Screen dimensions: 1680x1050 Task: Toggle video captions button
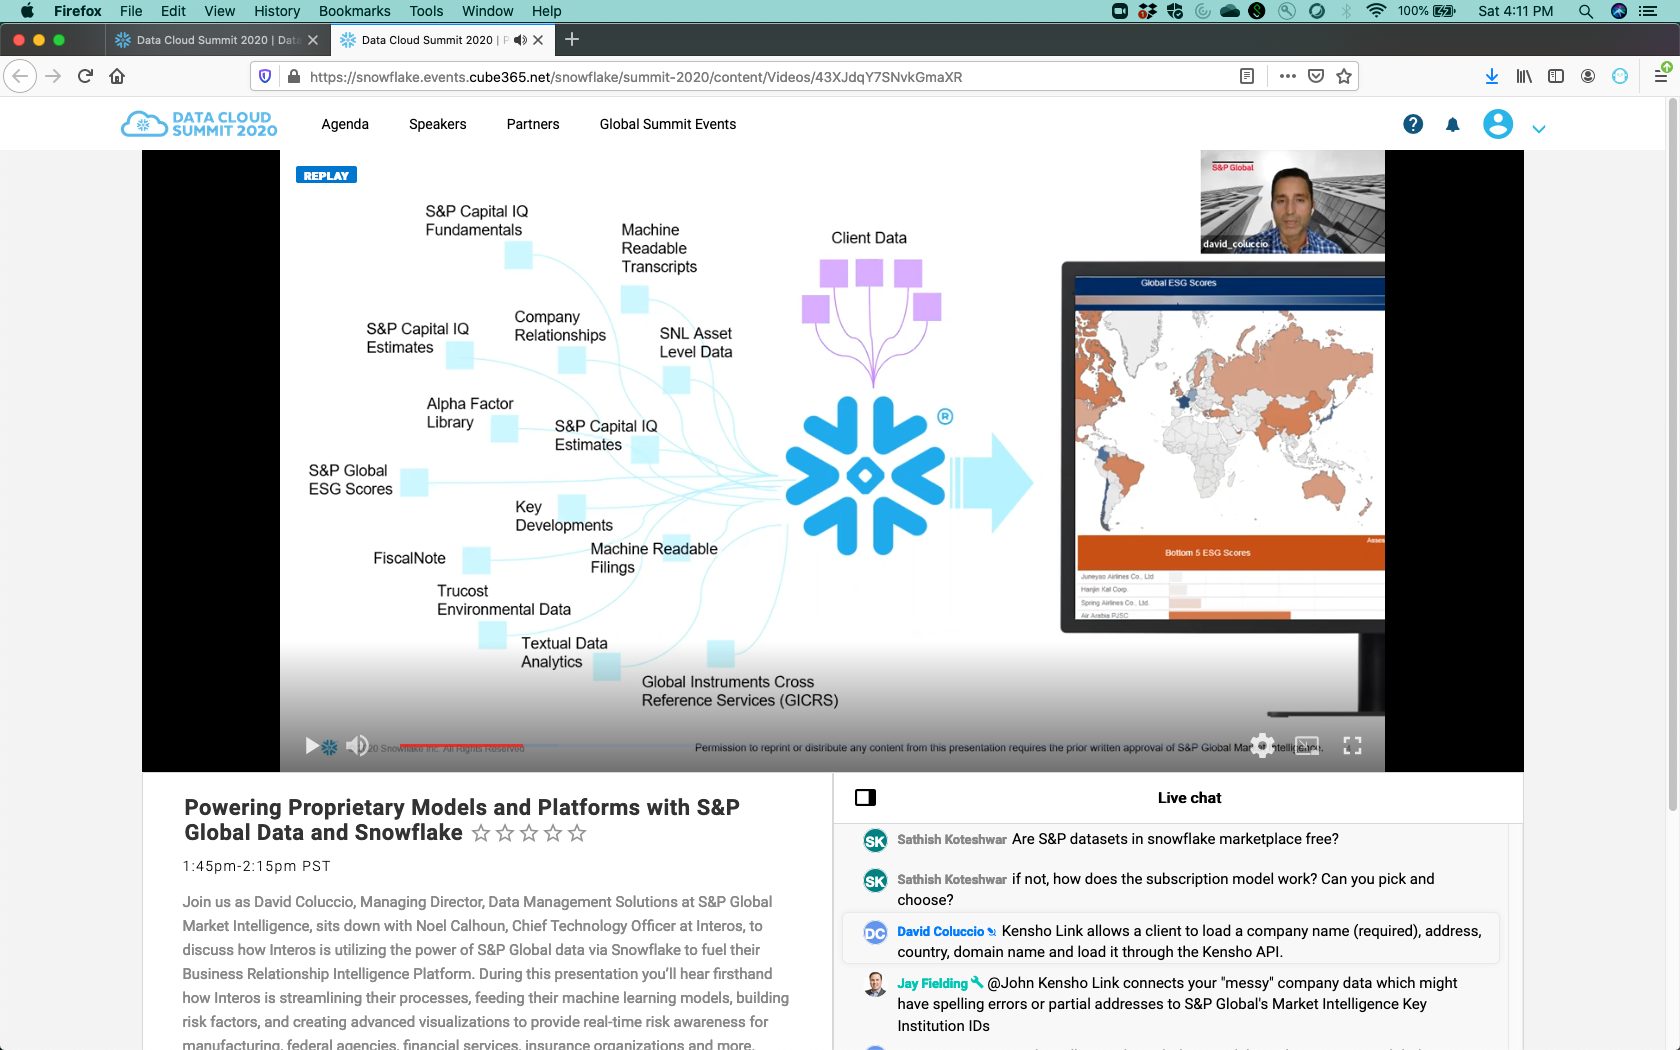click(1307, 745)
